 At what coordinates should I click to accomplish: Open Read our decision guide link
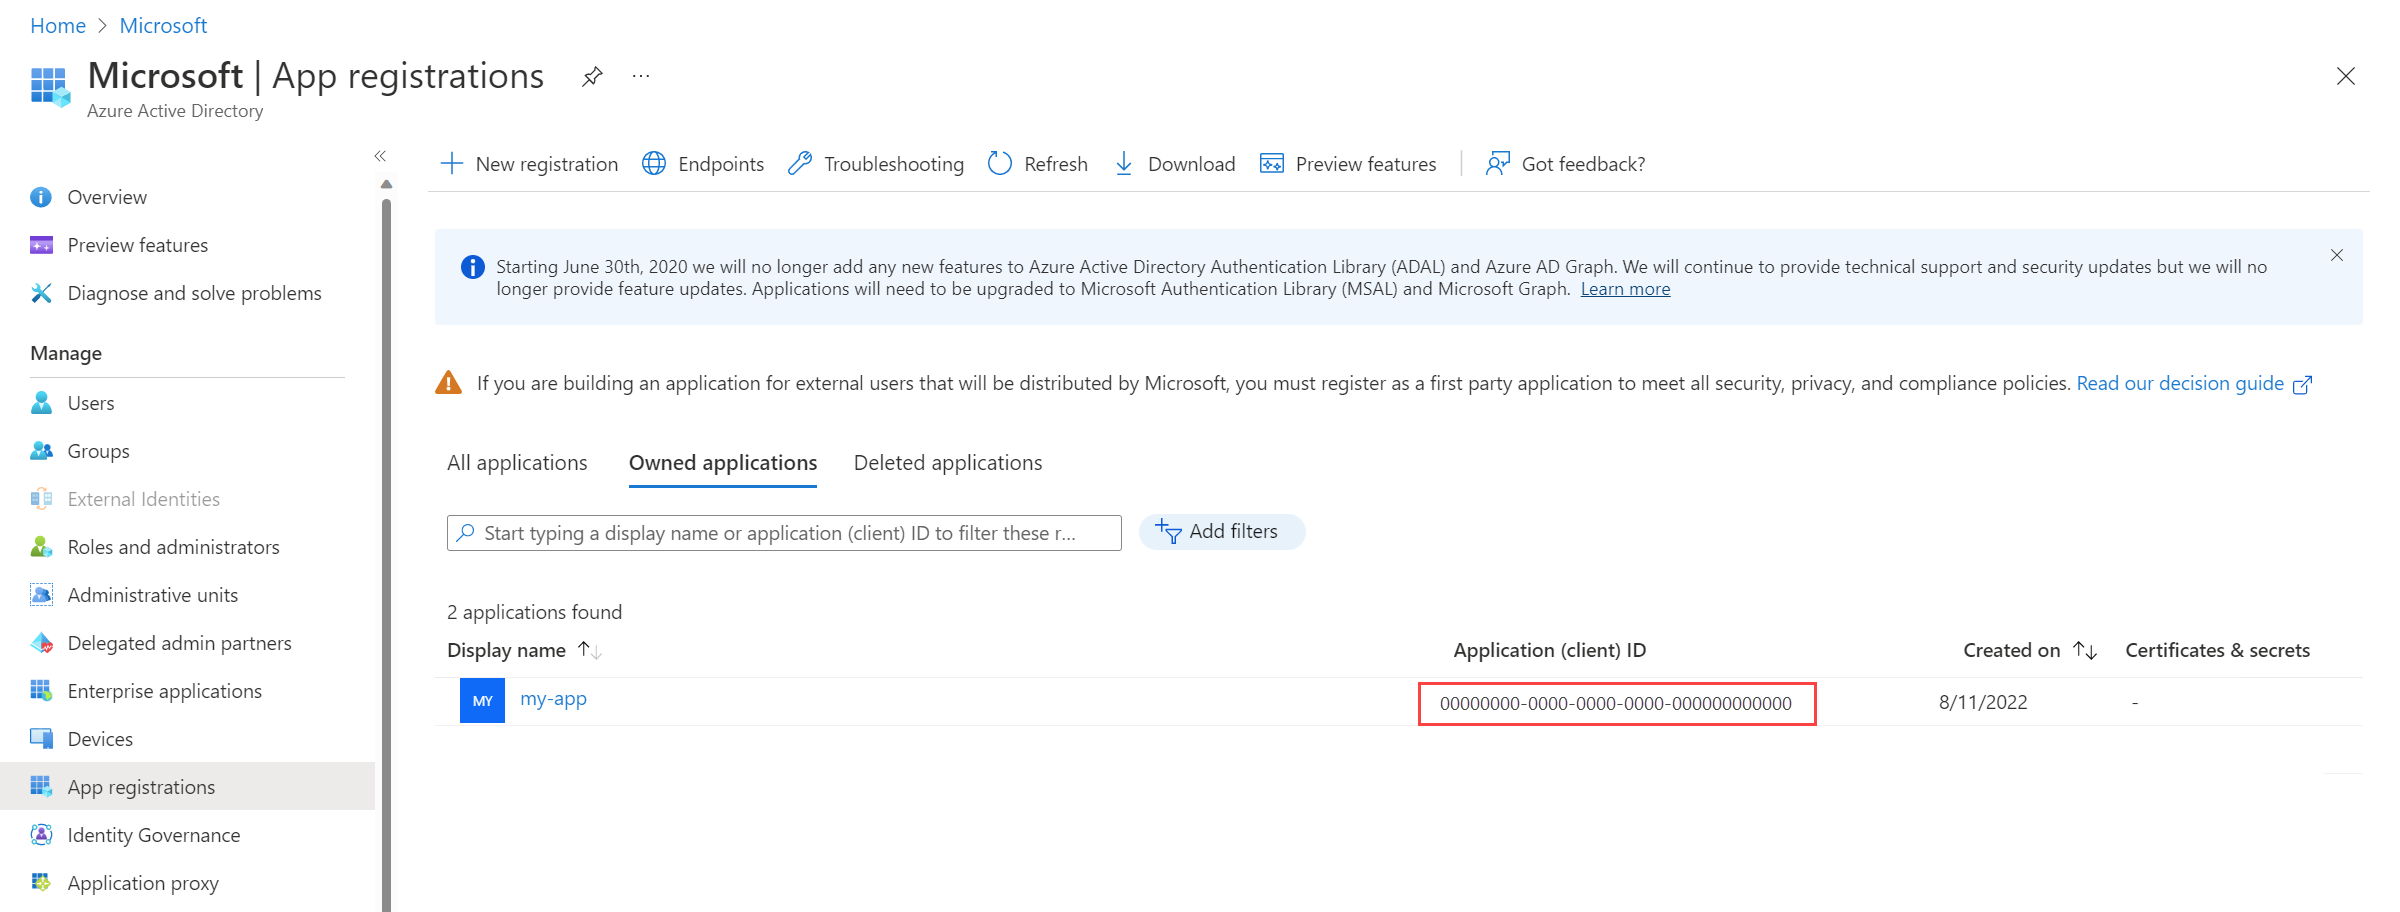2194,384
